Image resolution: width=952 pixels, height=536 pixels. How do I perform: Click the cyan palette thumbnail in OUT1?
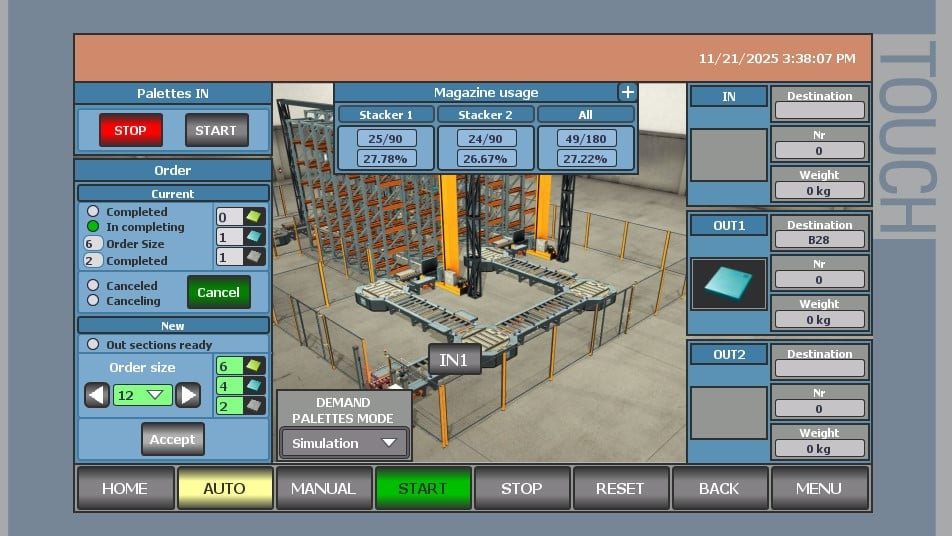[x=729, y=283]
